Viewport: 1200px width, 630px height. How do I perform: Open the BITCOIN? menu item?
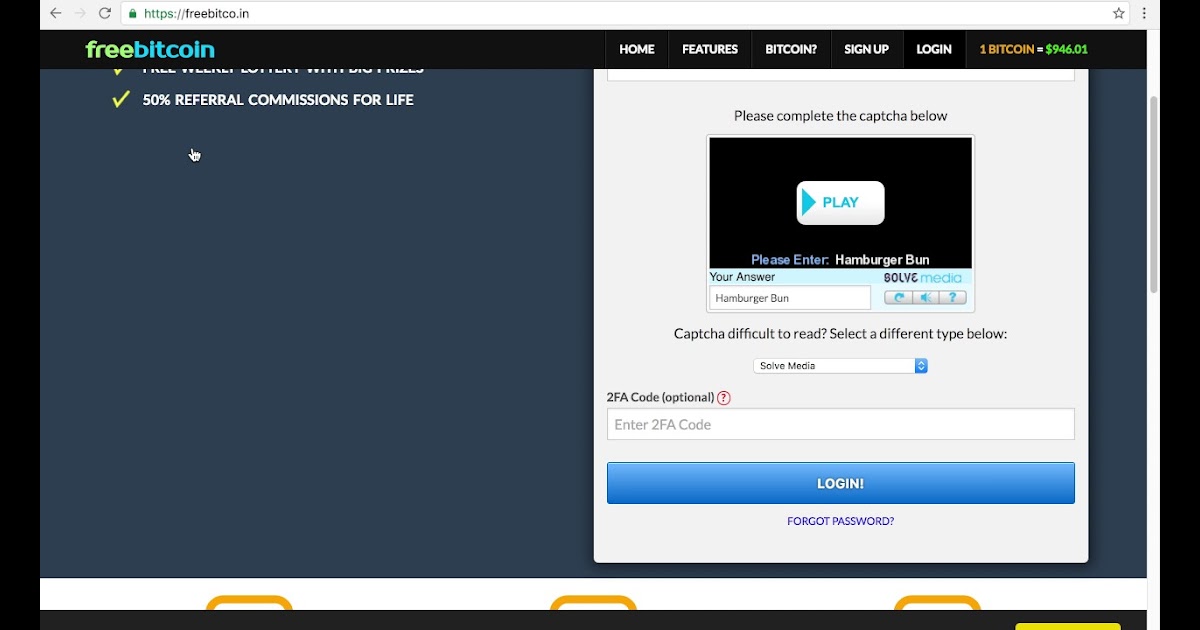click(791, 49)
